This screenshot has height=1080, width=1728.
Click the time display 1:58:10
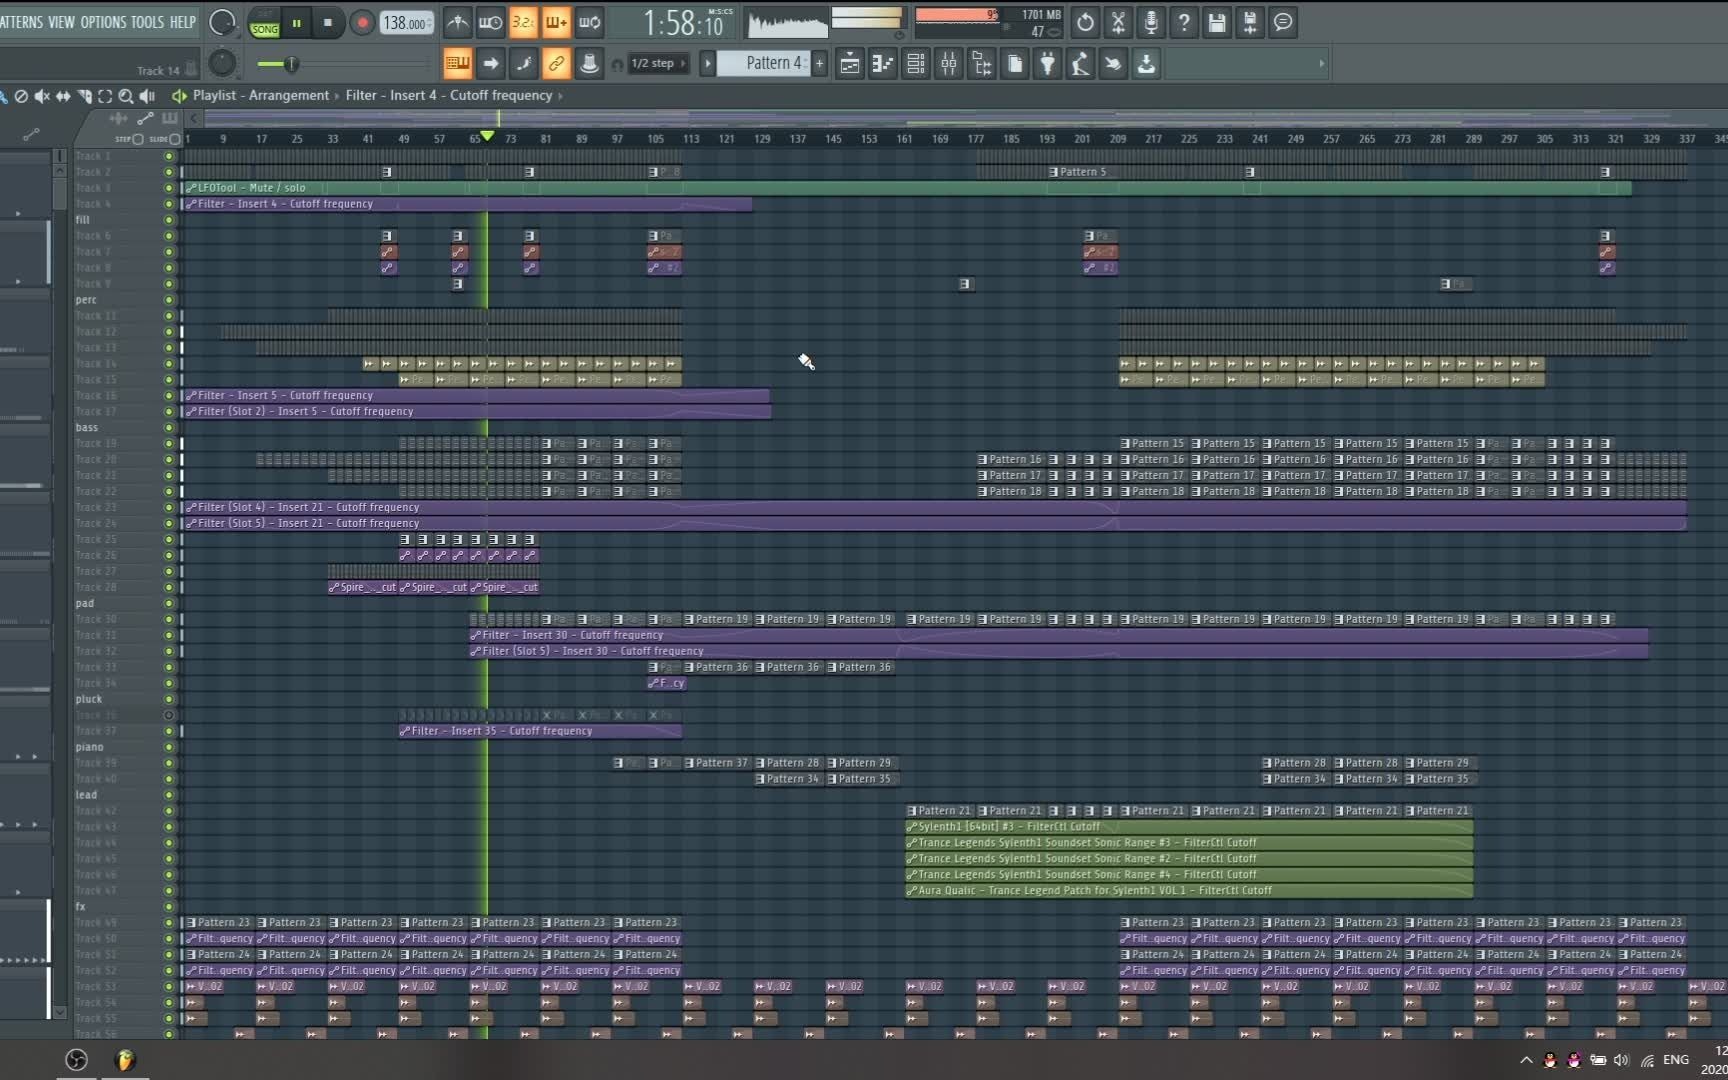click(x=683, y=22)
